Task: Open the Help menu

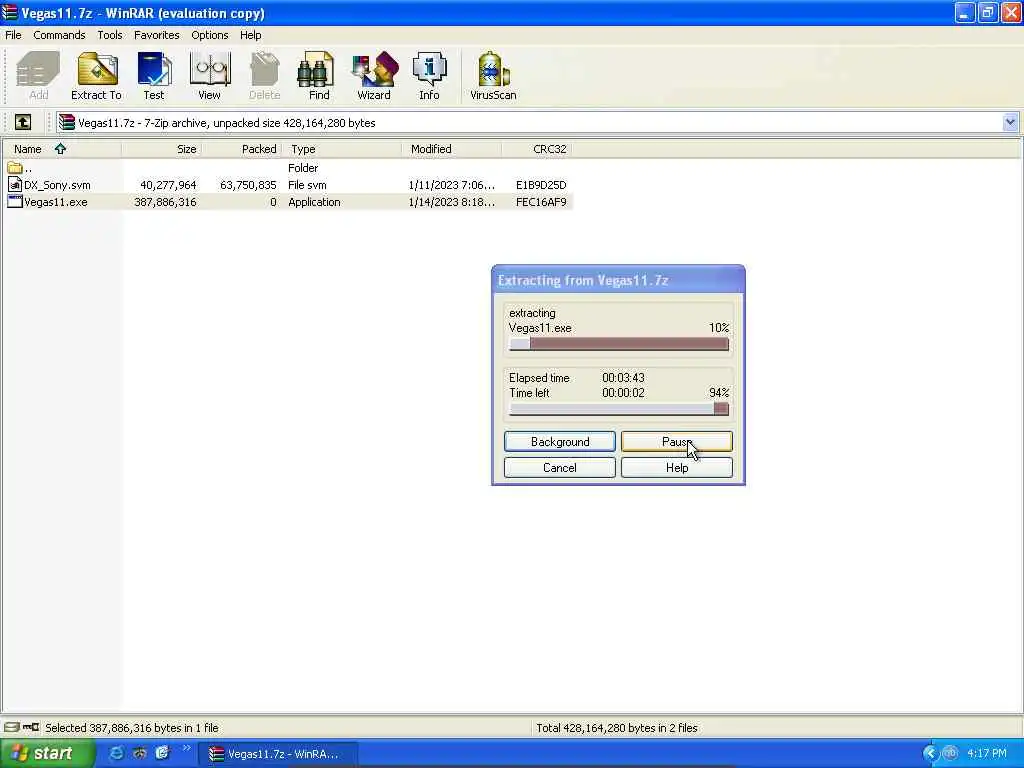Action: [250, 35]
